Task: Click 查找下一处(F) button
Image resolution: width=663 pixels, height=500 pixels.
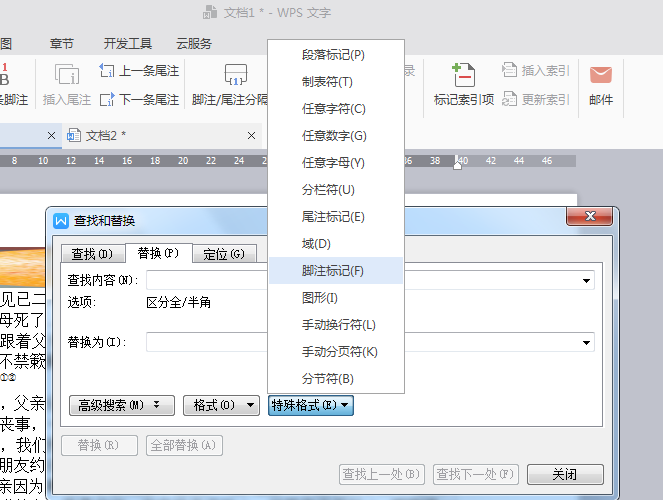Action: (476, 475)
